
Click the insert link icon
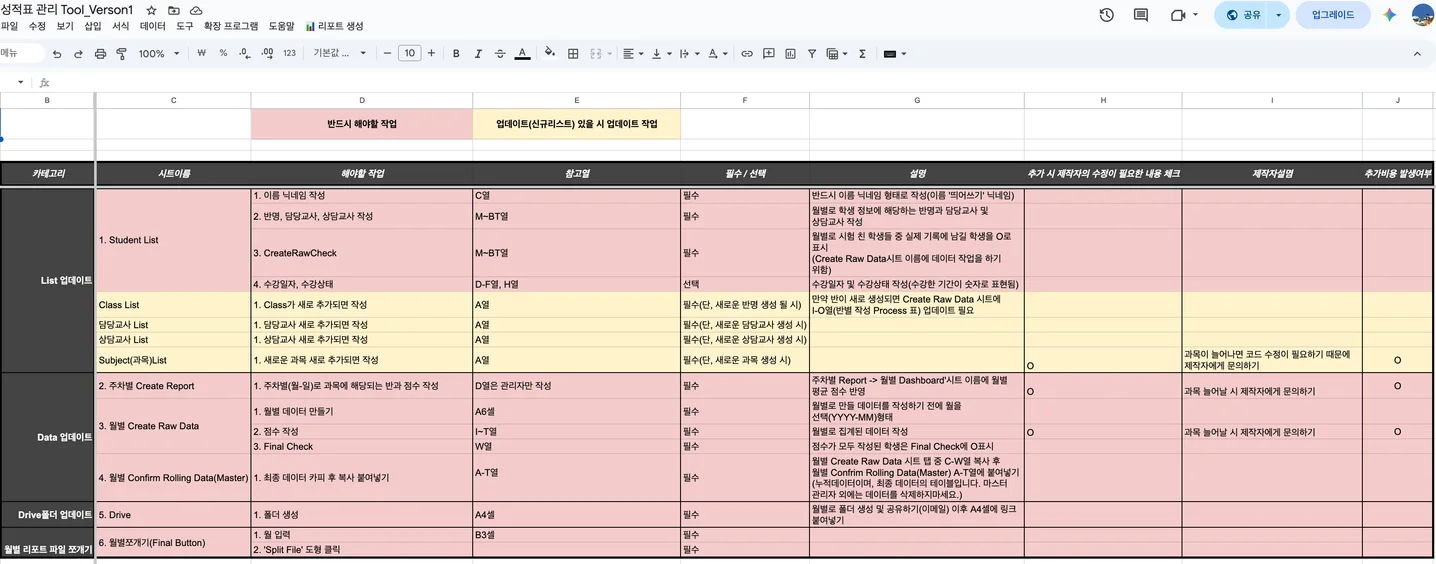[x=746, y=54]
